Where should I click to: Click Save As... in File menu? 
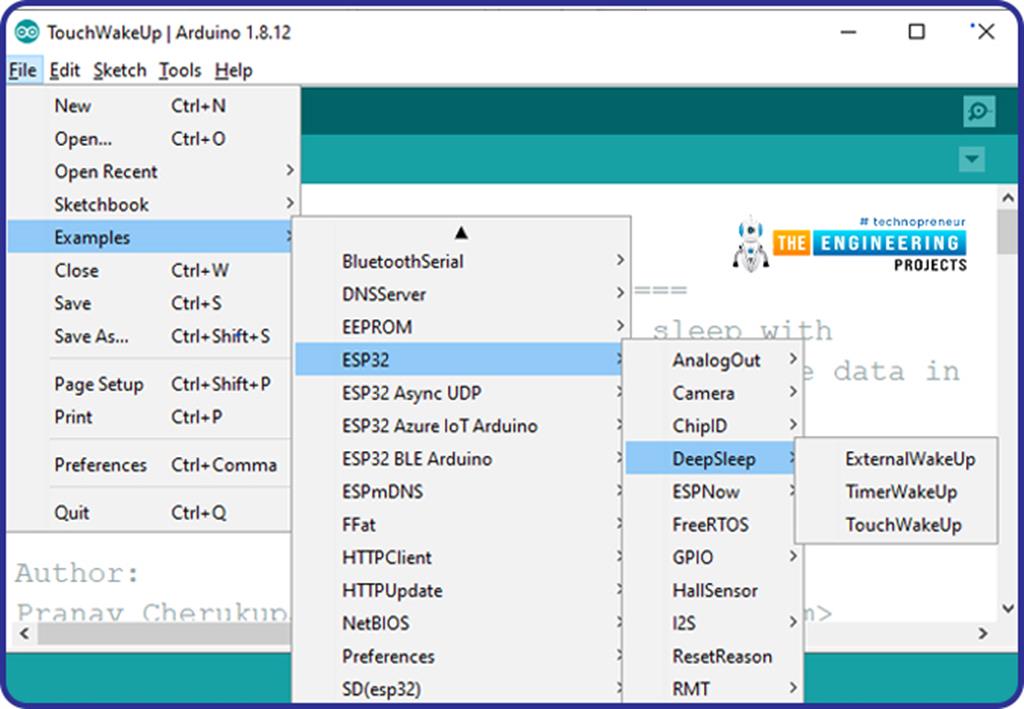(x=91, y=337)
